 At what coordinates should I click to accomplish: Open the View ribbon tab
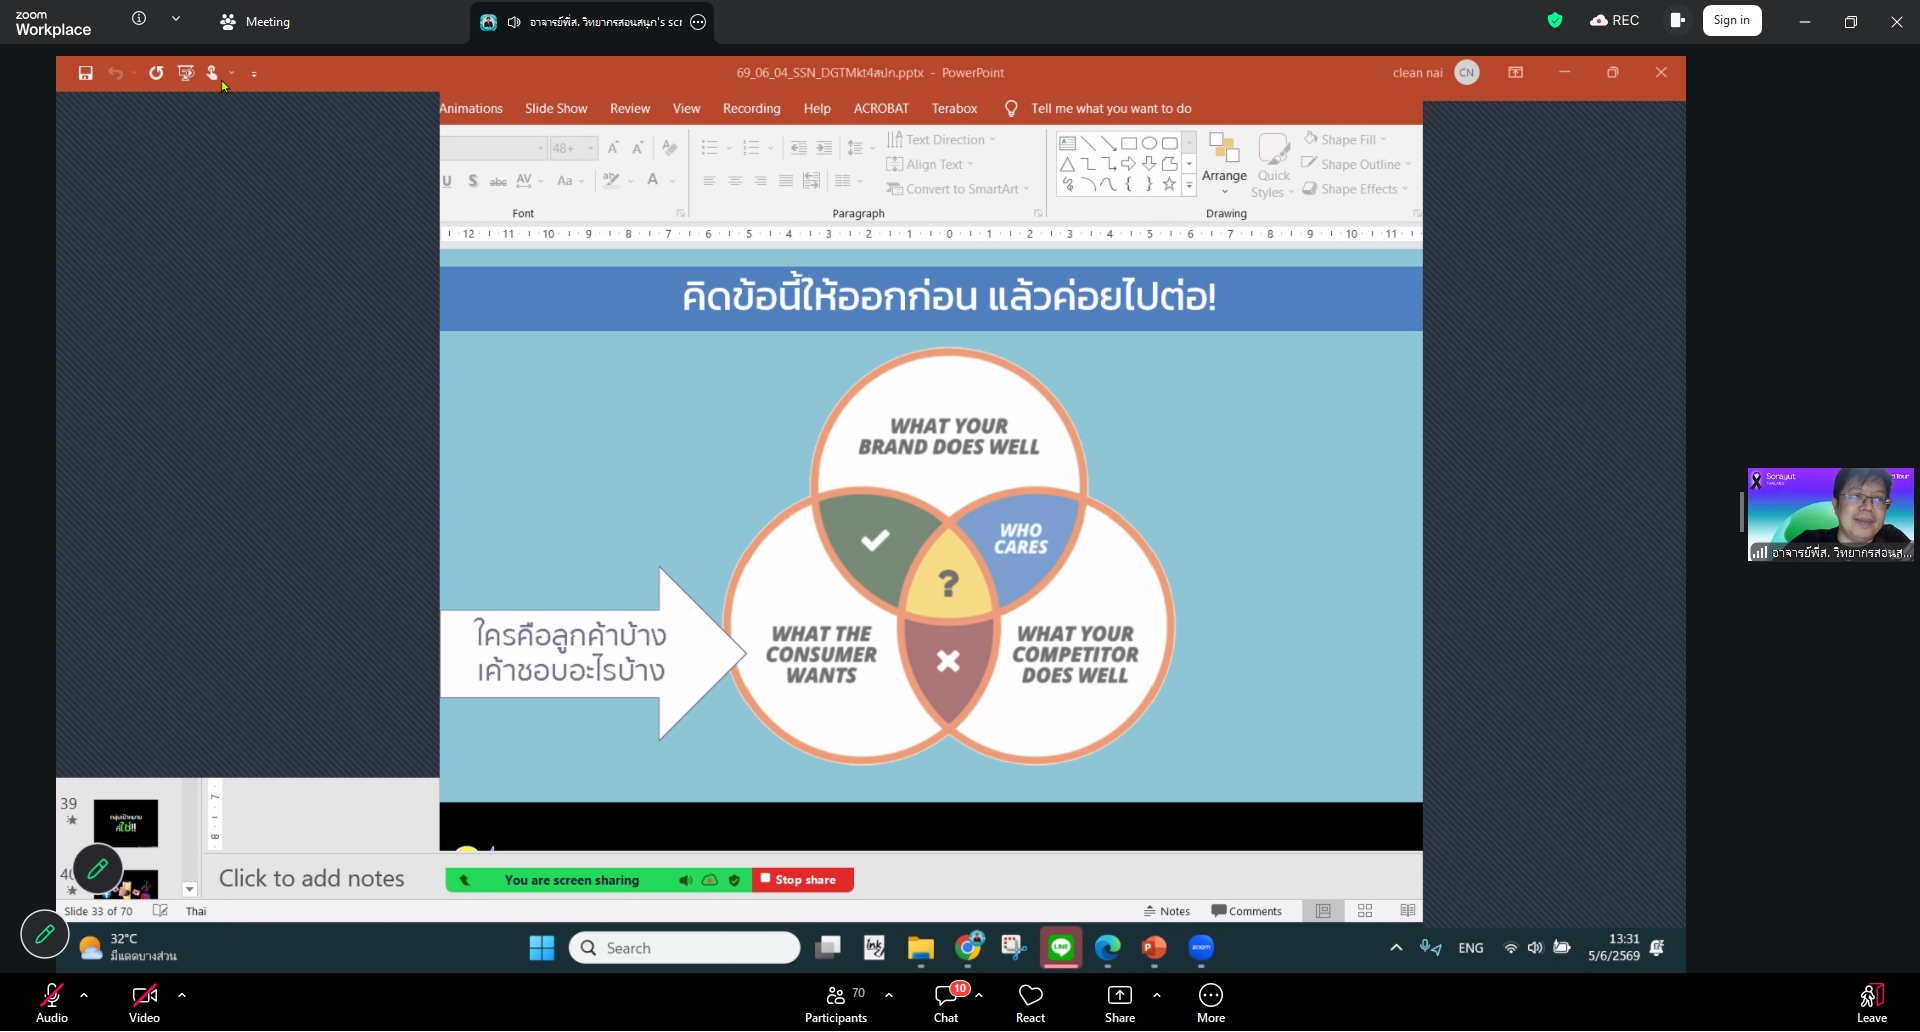point(686,109)
